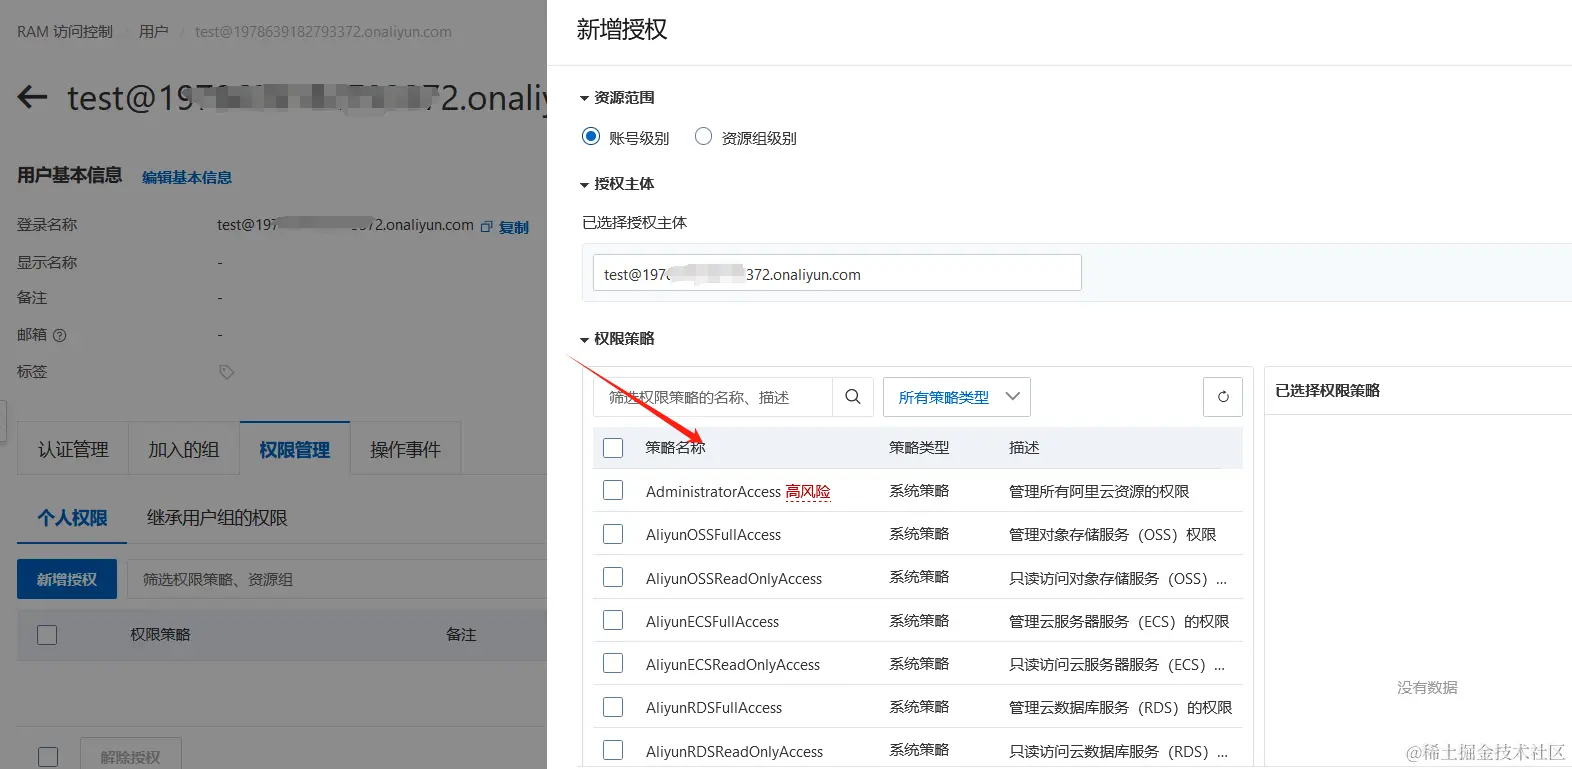Click the 备注 column header in background table
The width and height of the screenshot is (1572, 769).
tap(461, 634)
